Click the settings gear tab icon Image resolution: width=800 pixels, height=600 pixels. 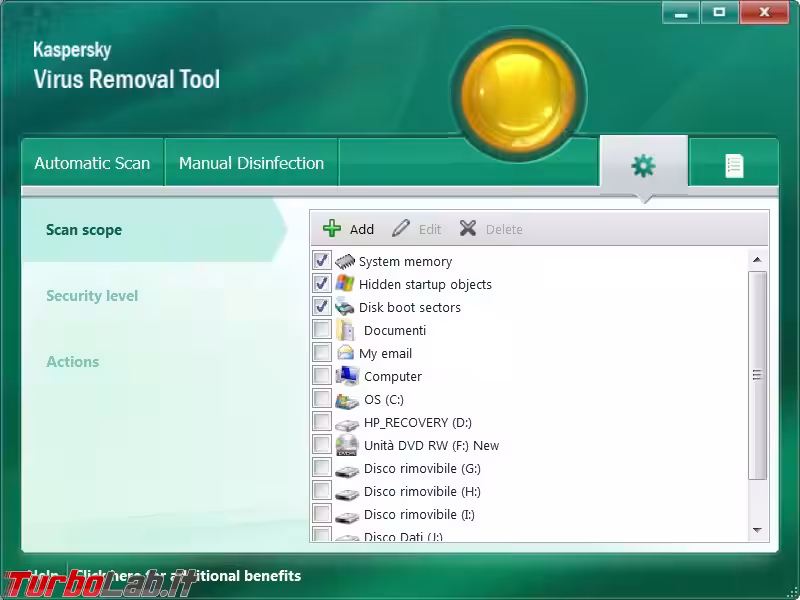tap(643, 165)
